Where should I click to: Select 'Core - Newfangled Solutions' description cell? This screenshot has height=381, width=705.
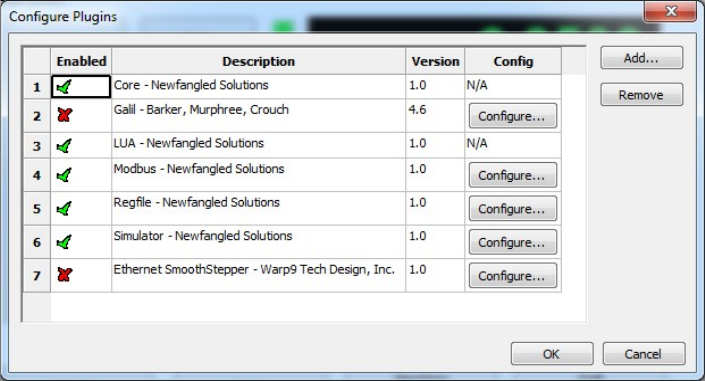259,87
